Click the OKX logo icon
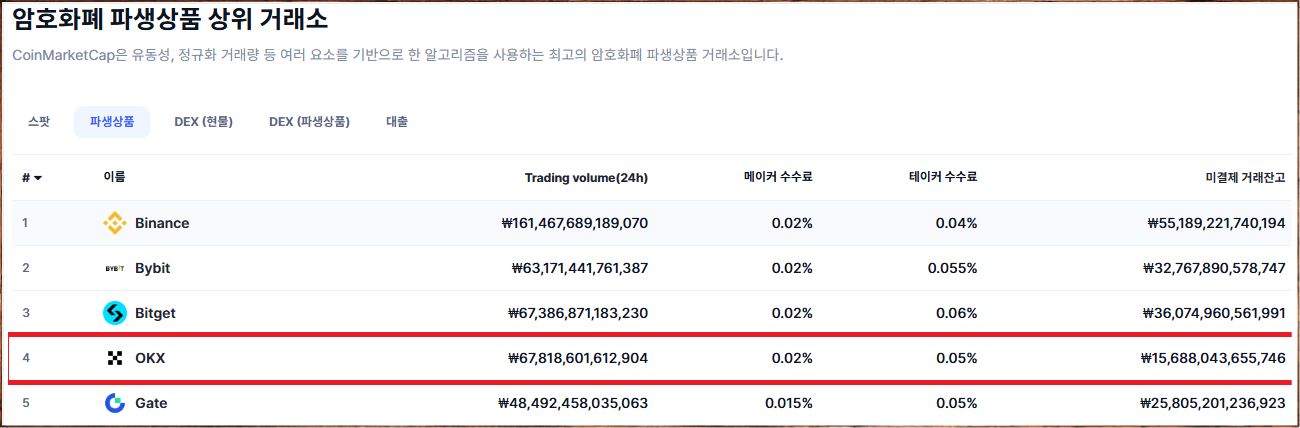This screenshot has height=428, width=1300. [x=115, y=358]
